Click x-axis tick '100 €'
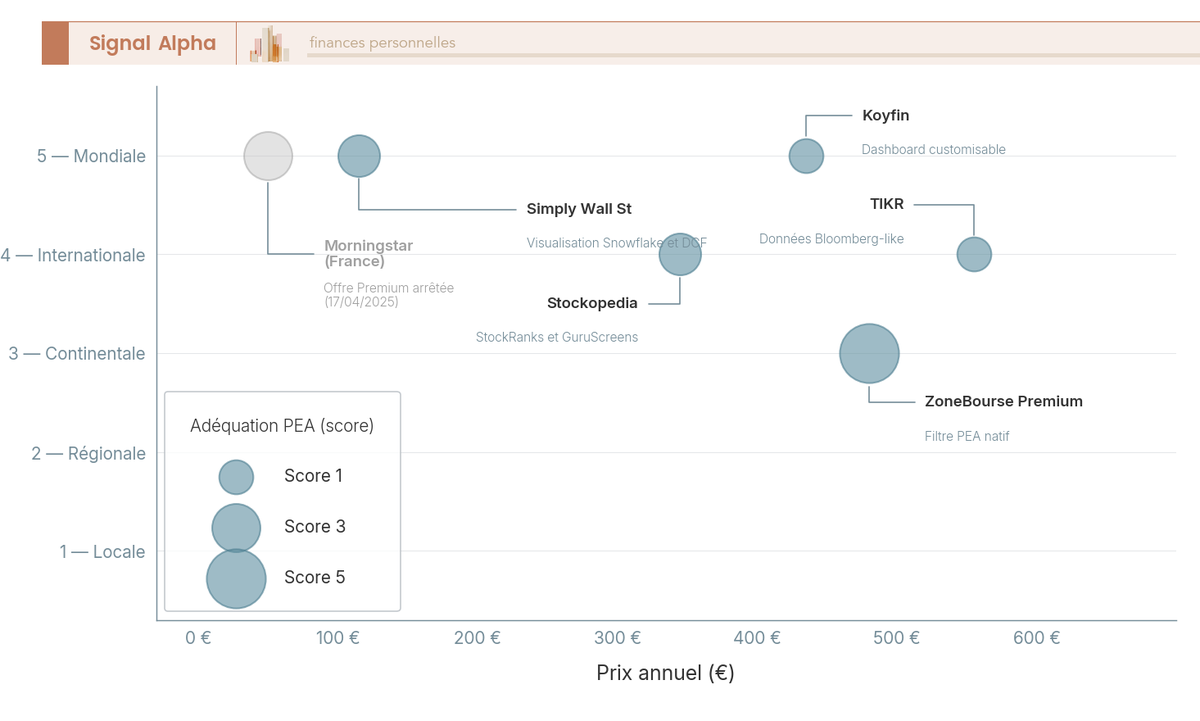Screen dimensions: 1200x721 tap(338, 638)
